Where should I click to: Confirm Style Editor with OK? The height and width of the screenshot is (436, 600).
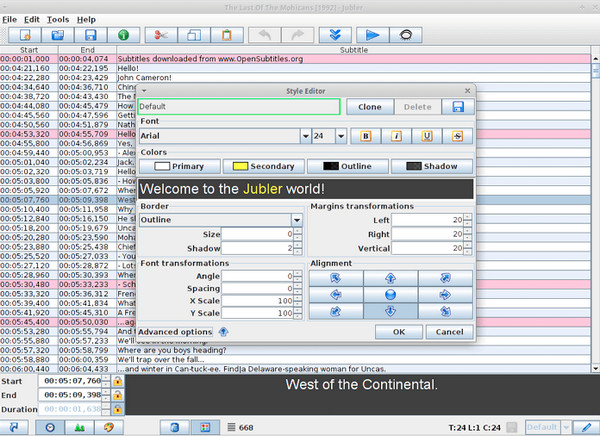399,332
